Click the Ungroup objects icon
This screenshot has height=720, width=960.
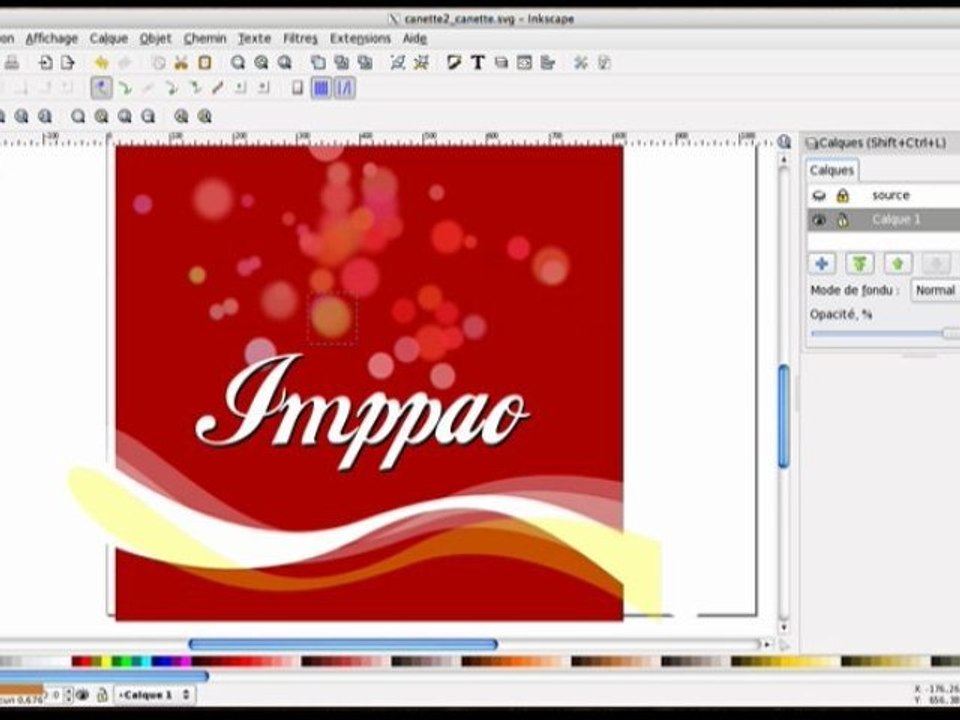[x=421, y=62]
